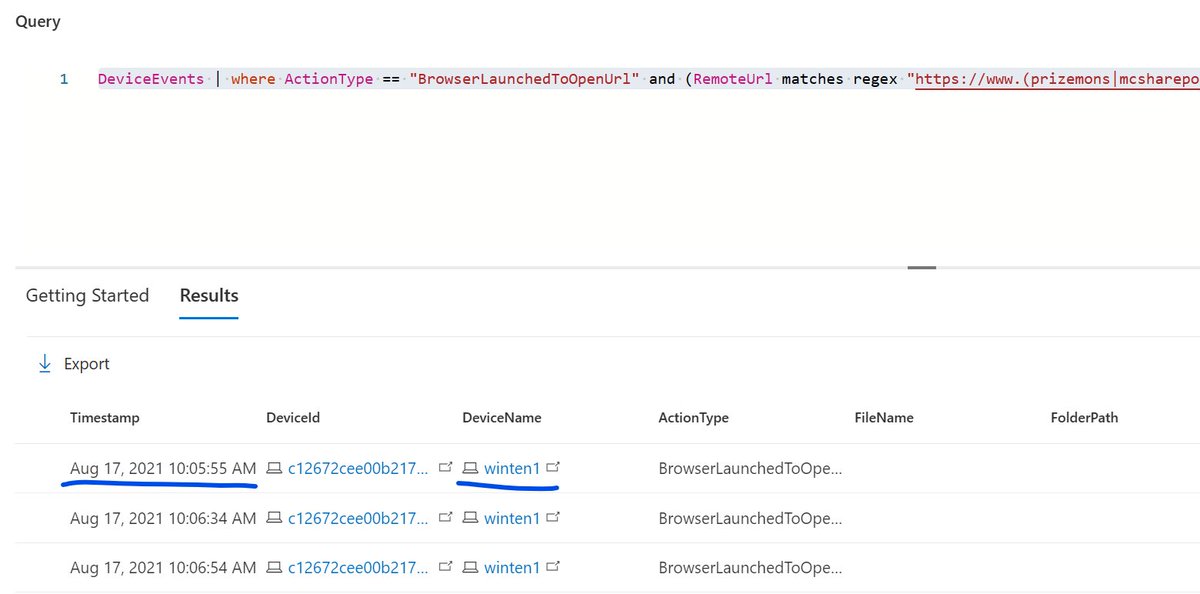Screen dimensions: 1200x594
Task: Click open-in-new-window icon after winten1, 10:05:55 row
Action: [553, 467]
